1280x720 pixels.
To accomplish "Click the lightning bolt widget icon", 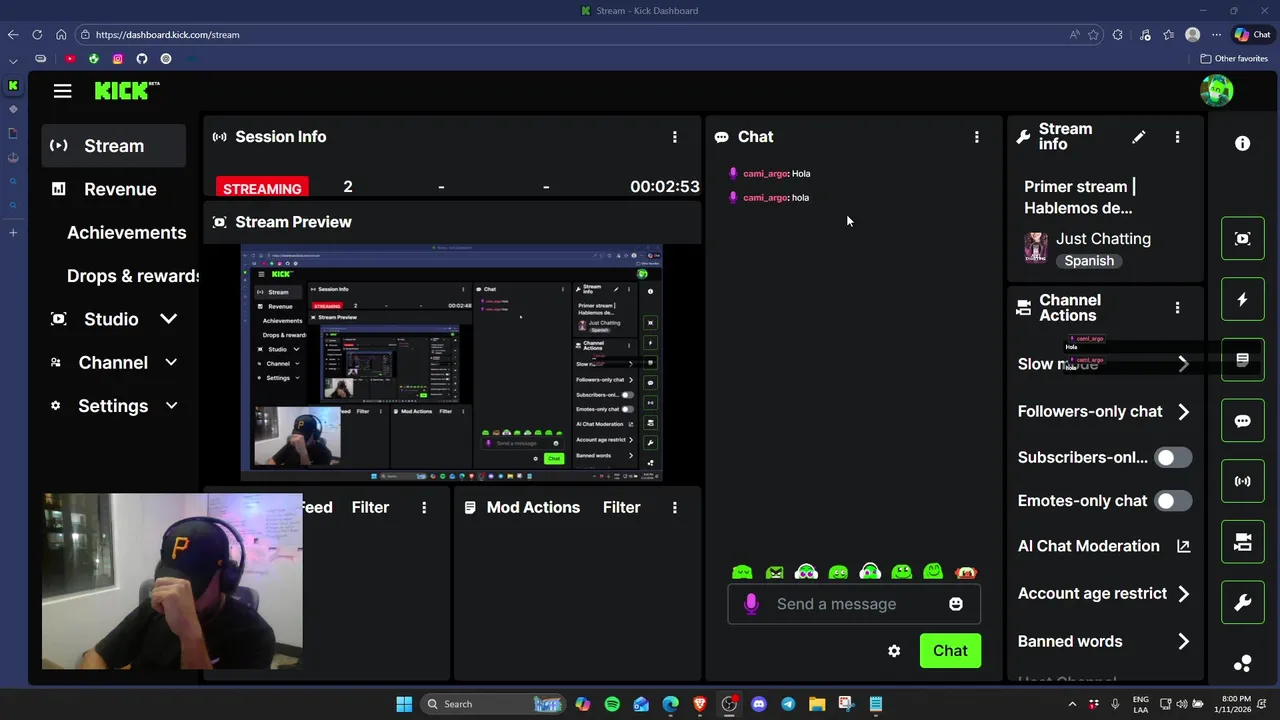I will tap(1242, 300).
